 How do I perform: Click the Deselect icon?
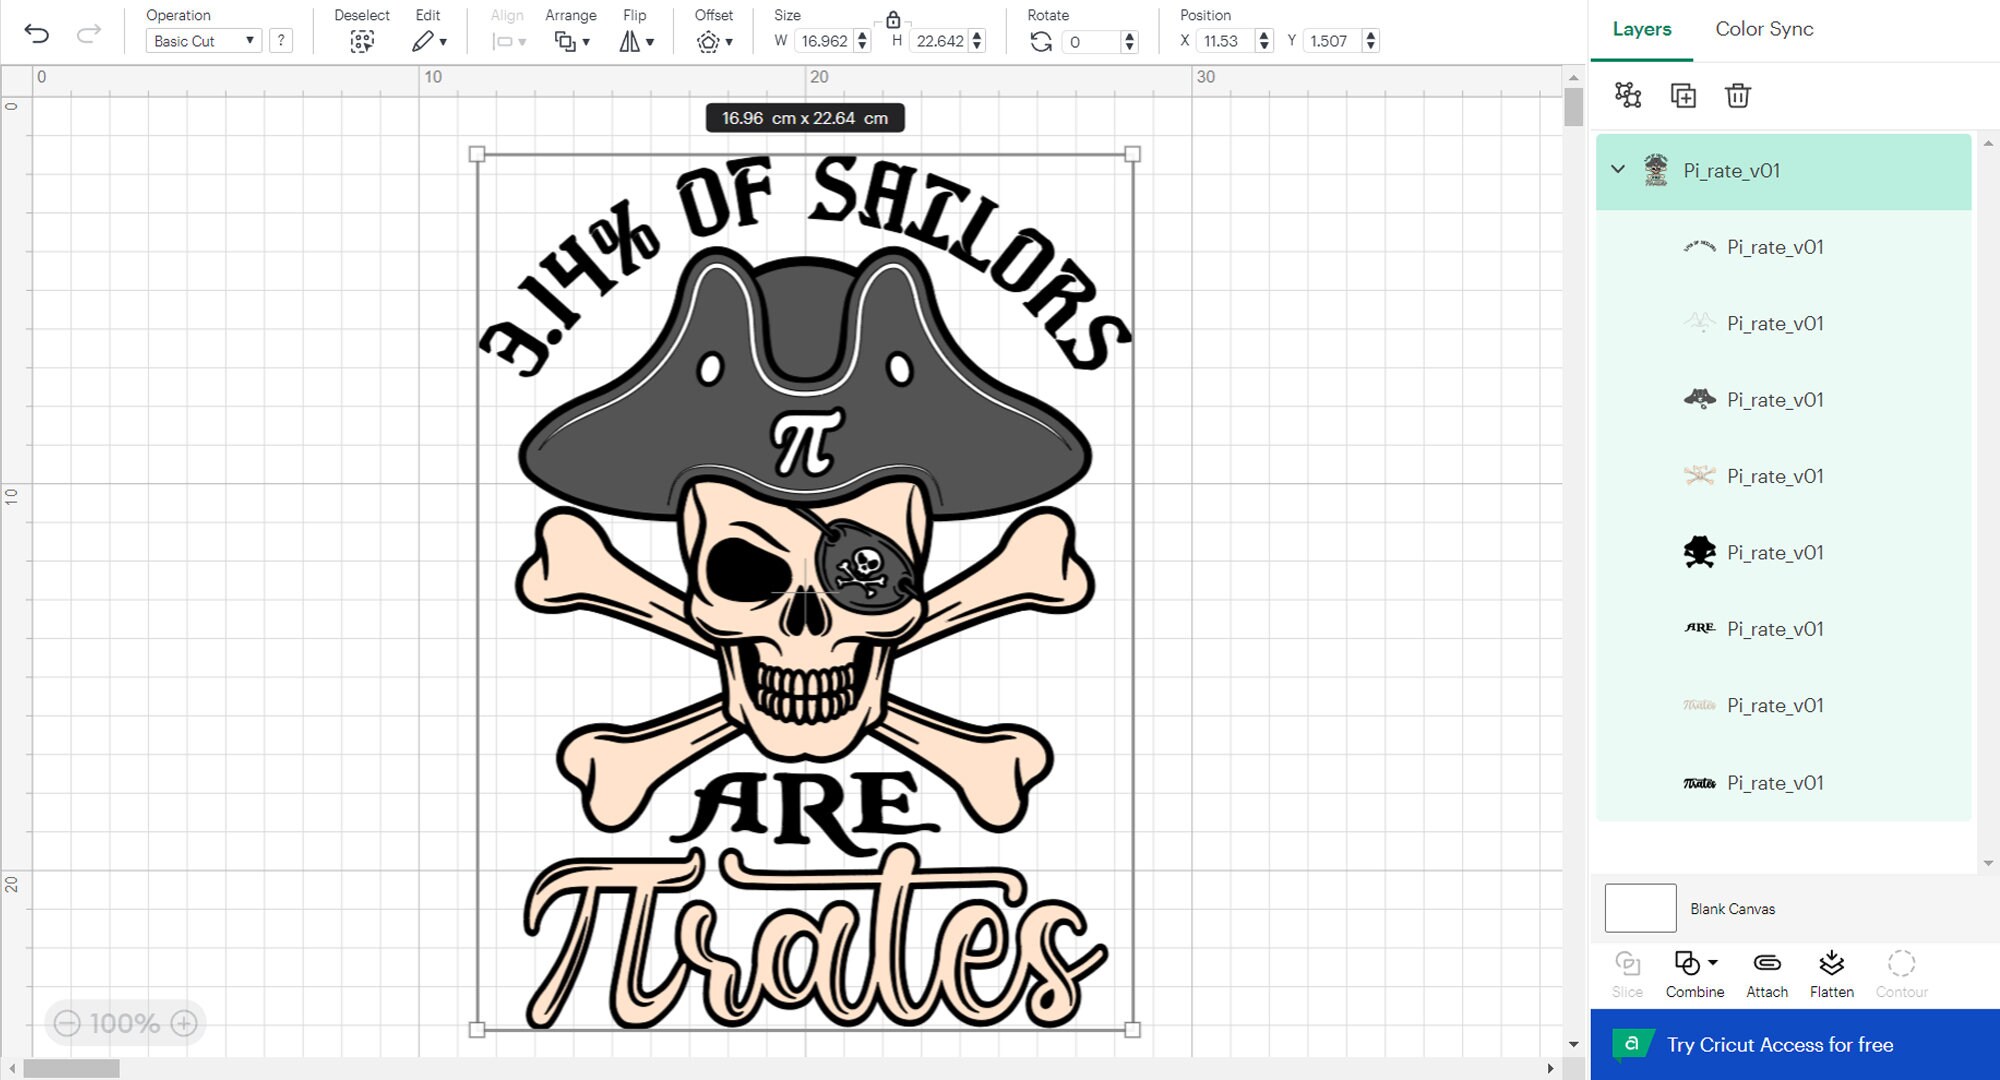[362, 40]
